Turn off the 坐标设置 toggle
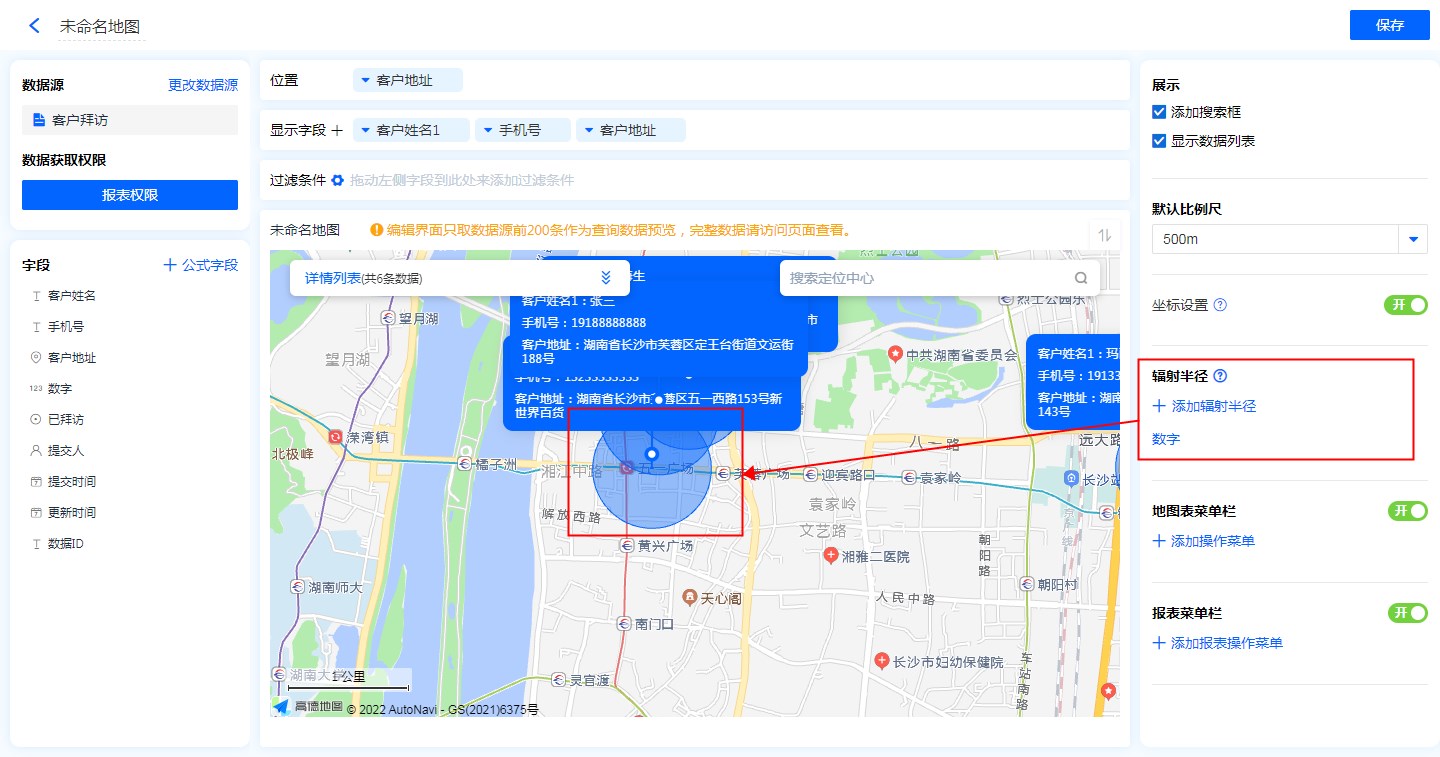Screen dimensions: 1440x757 point(1405,305)
